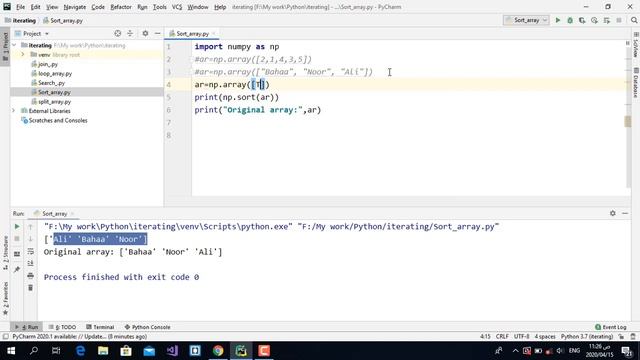Open Windows Start menu
Image resolution: width=640 pixels, height=360 pixels.
point(11,351)
